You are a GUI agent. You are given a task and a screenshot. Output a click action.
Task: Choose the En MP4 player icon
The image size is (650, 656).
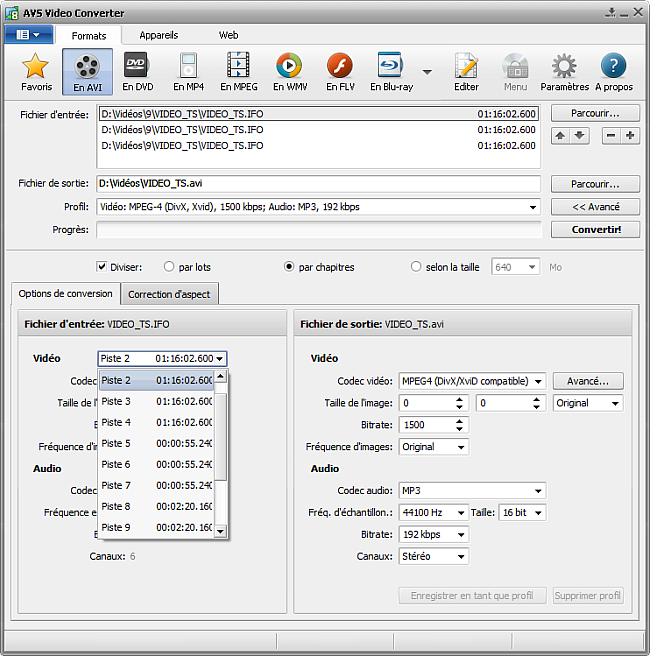pos(188,72)
